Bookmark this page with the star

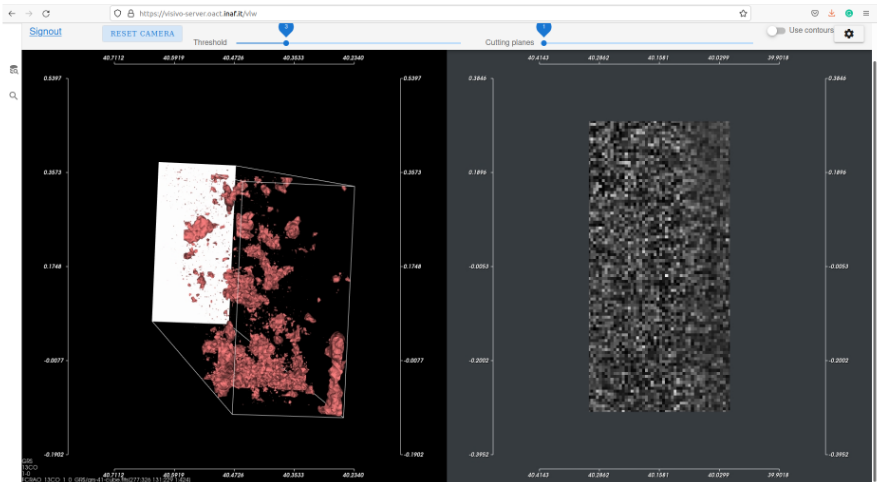click(x=743, y=13)
